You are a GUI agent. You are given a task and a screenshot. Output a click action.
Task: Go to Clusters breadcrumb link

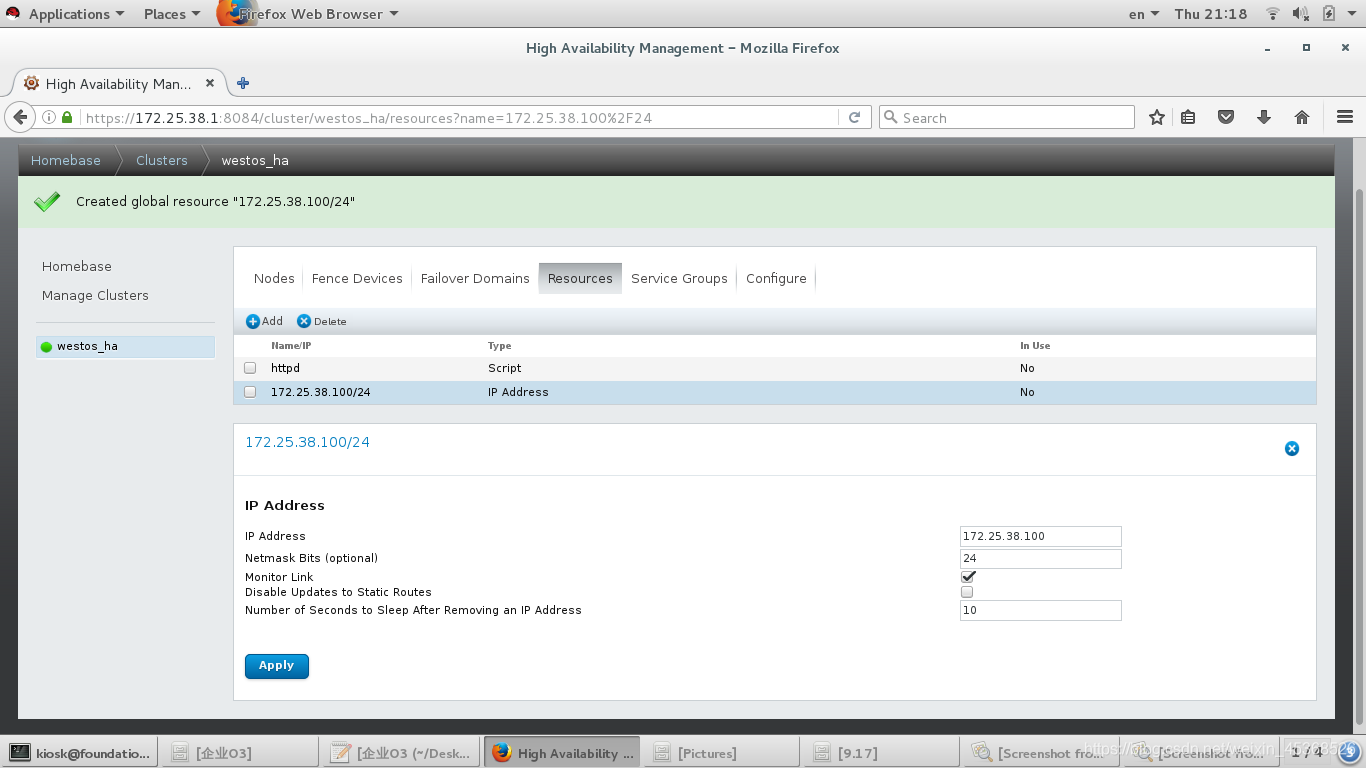point(162,160)
